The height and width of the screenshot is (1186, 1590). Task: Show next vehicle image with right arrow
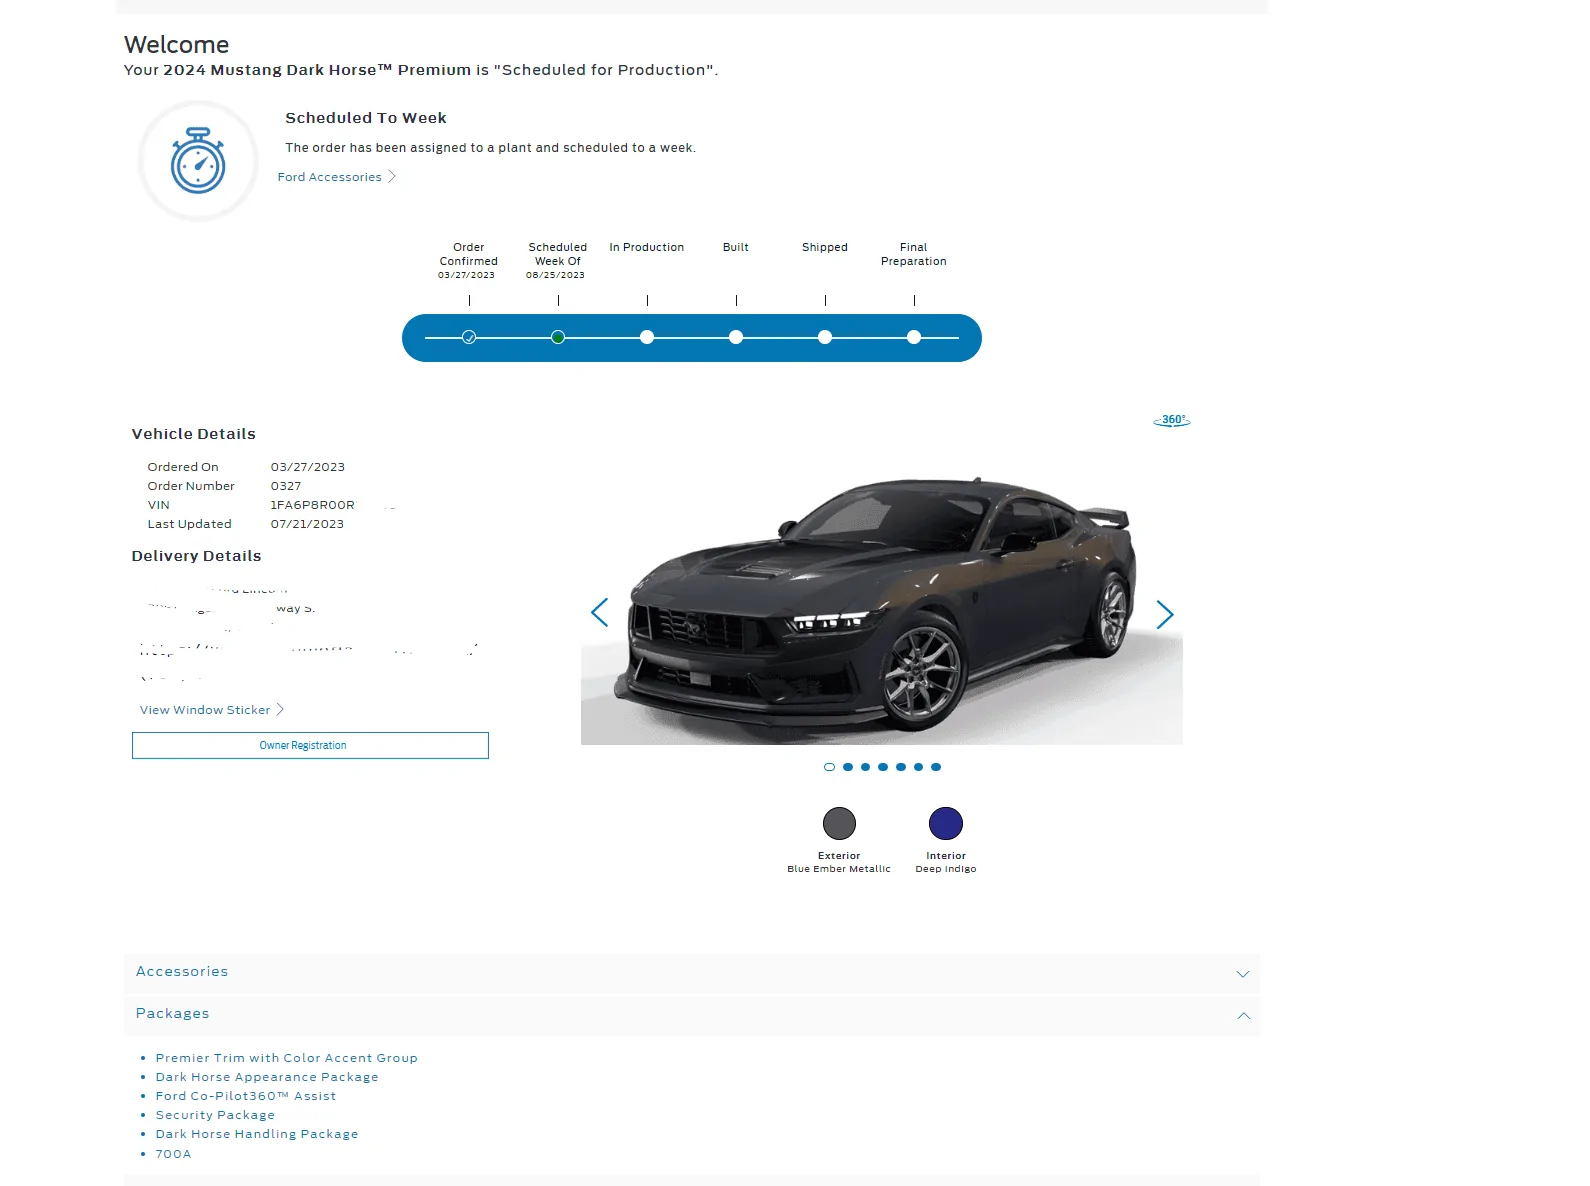[1165, 614]
